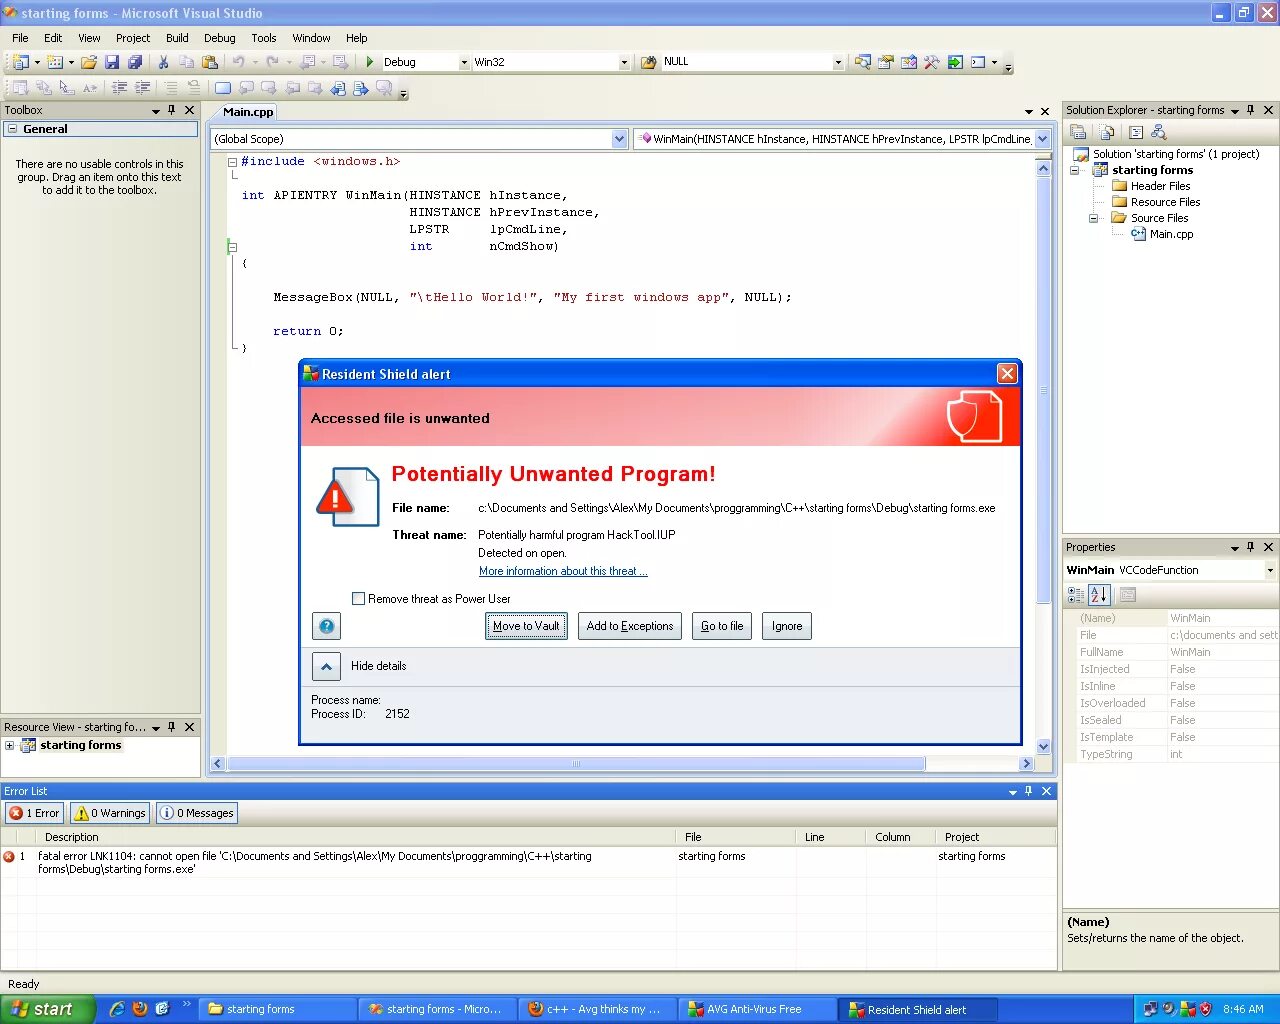Open the solution configuration Debug dropdown

[463, 61]
